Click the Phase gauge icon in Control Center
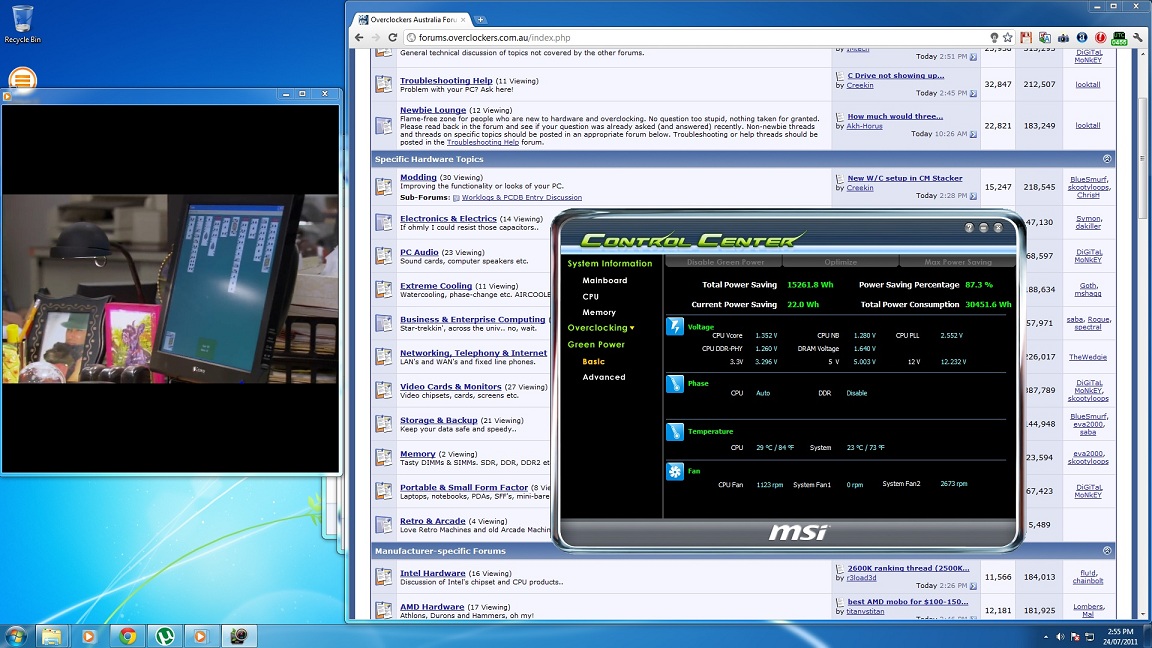 [x=674, y=383]
